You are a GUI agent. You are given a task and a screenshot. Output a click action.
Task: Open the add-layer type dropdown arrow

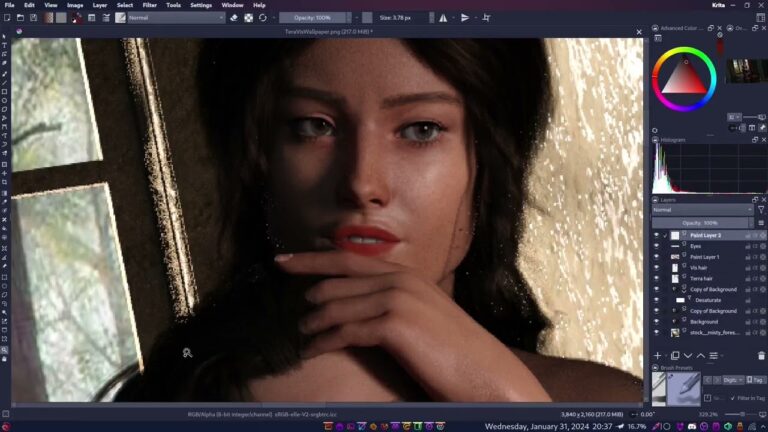[x=666, y=356]
